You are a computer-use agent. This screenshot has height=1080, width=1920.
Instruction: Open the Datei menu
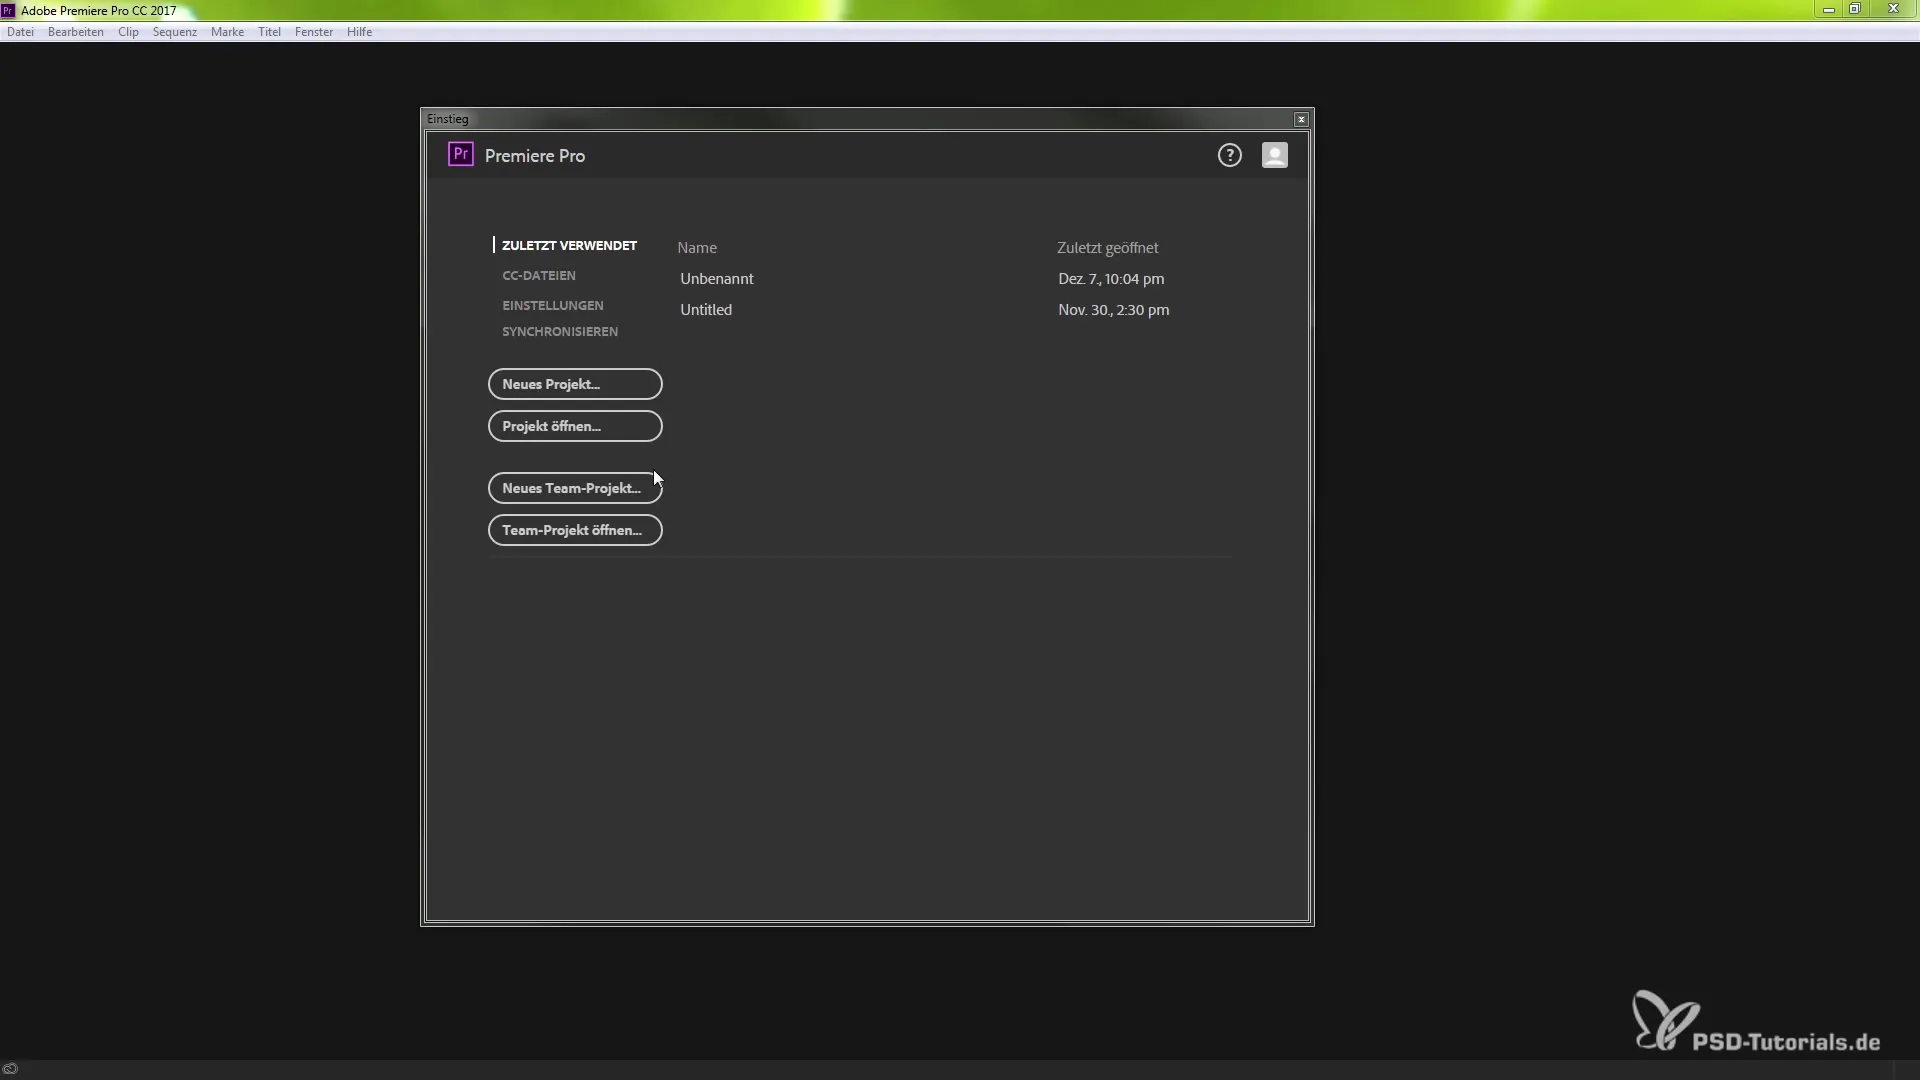coord(20,32)
